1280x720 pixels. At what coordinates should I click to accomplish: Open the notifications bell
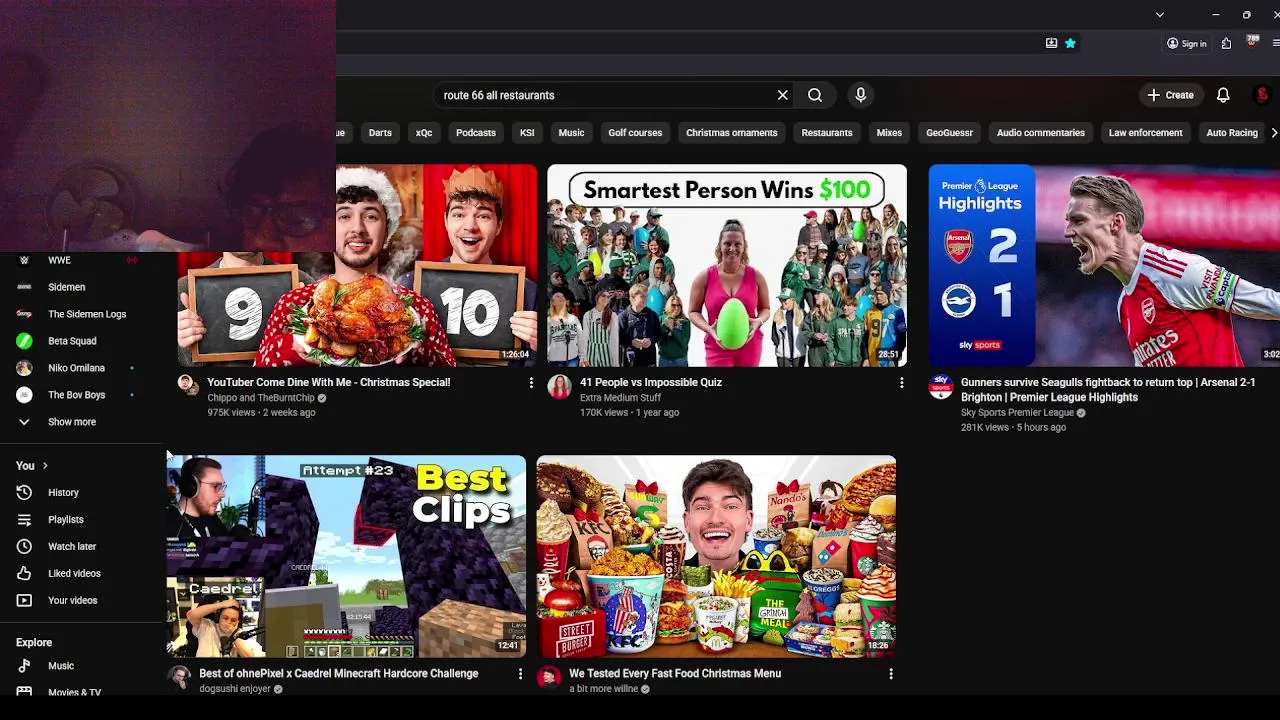tap(1223, 95)
